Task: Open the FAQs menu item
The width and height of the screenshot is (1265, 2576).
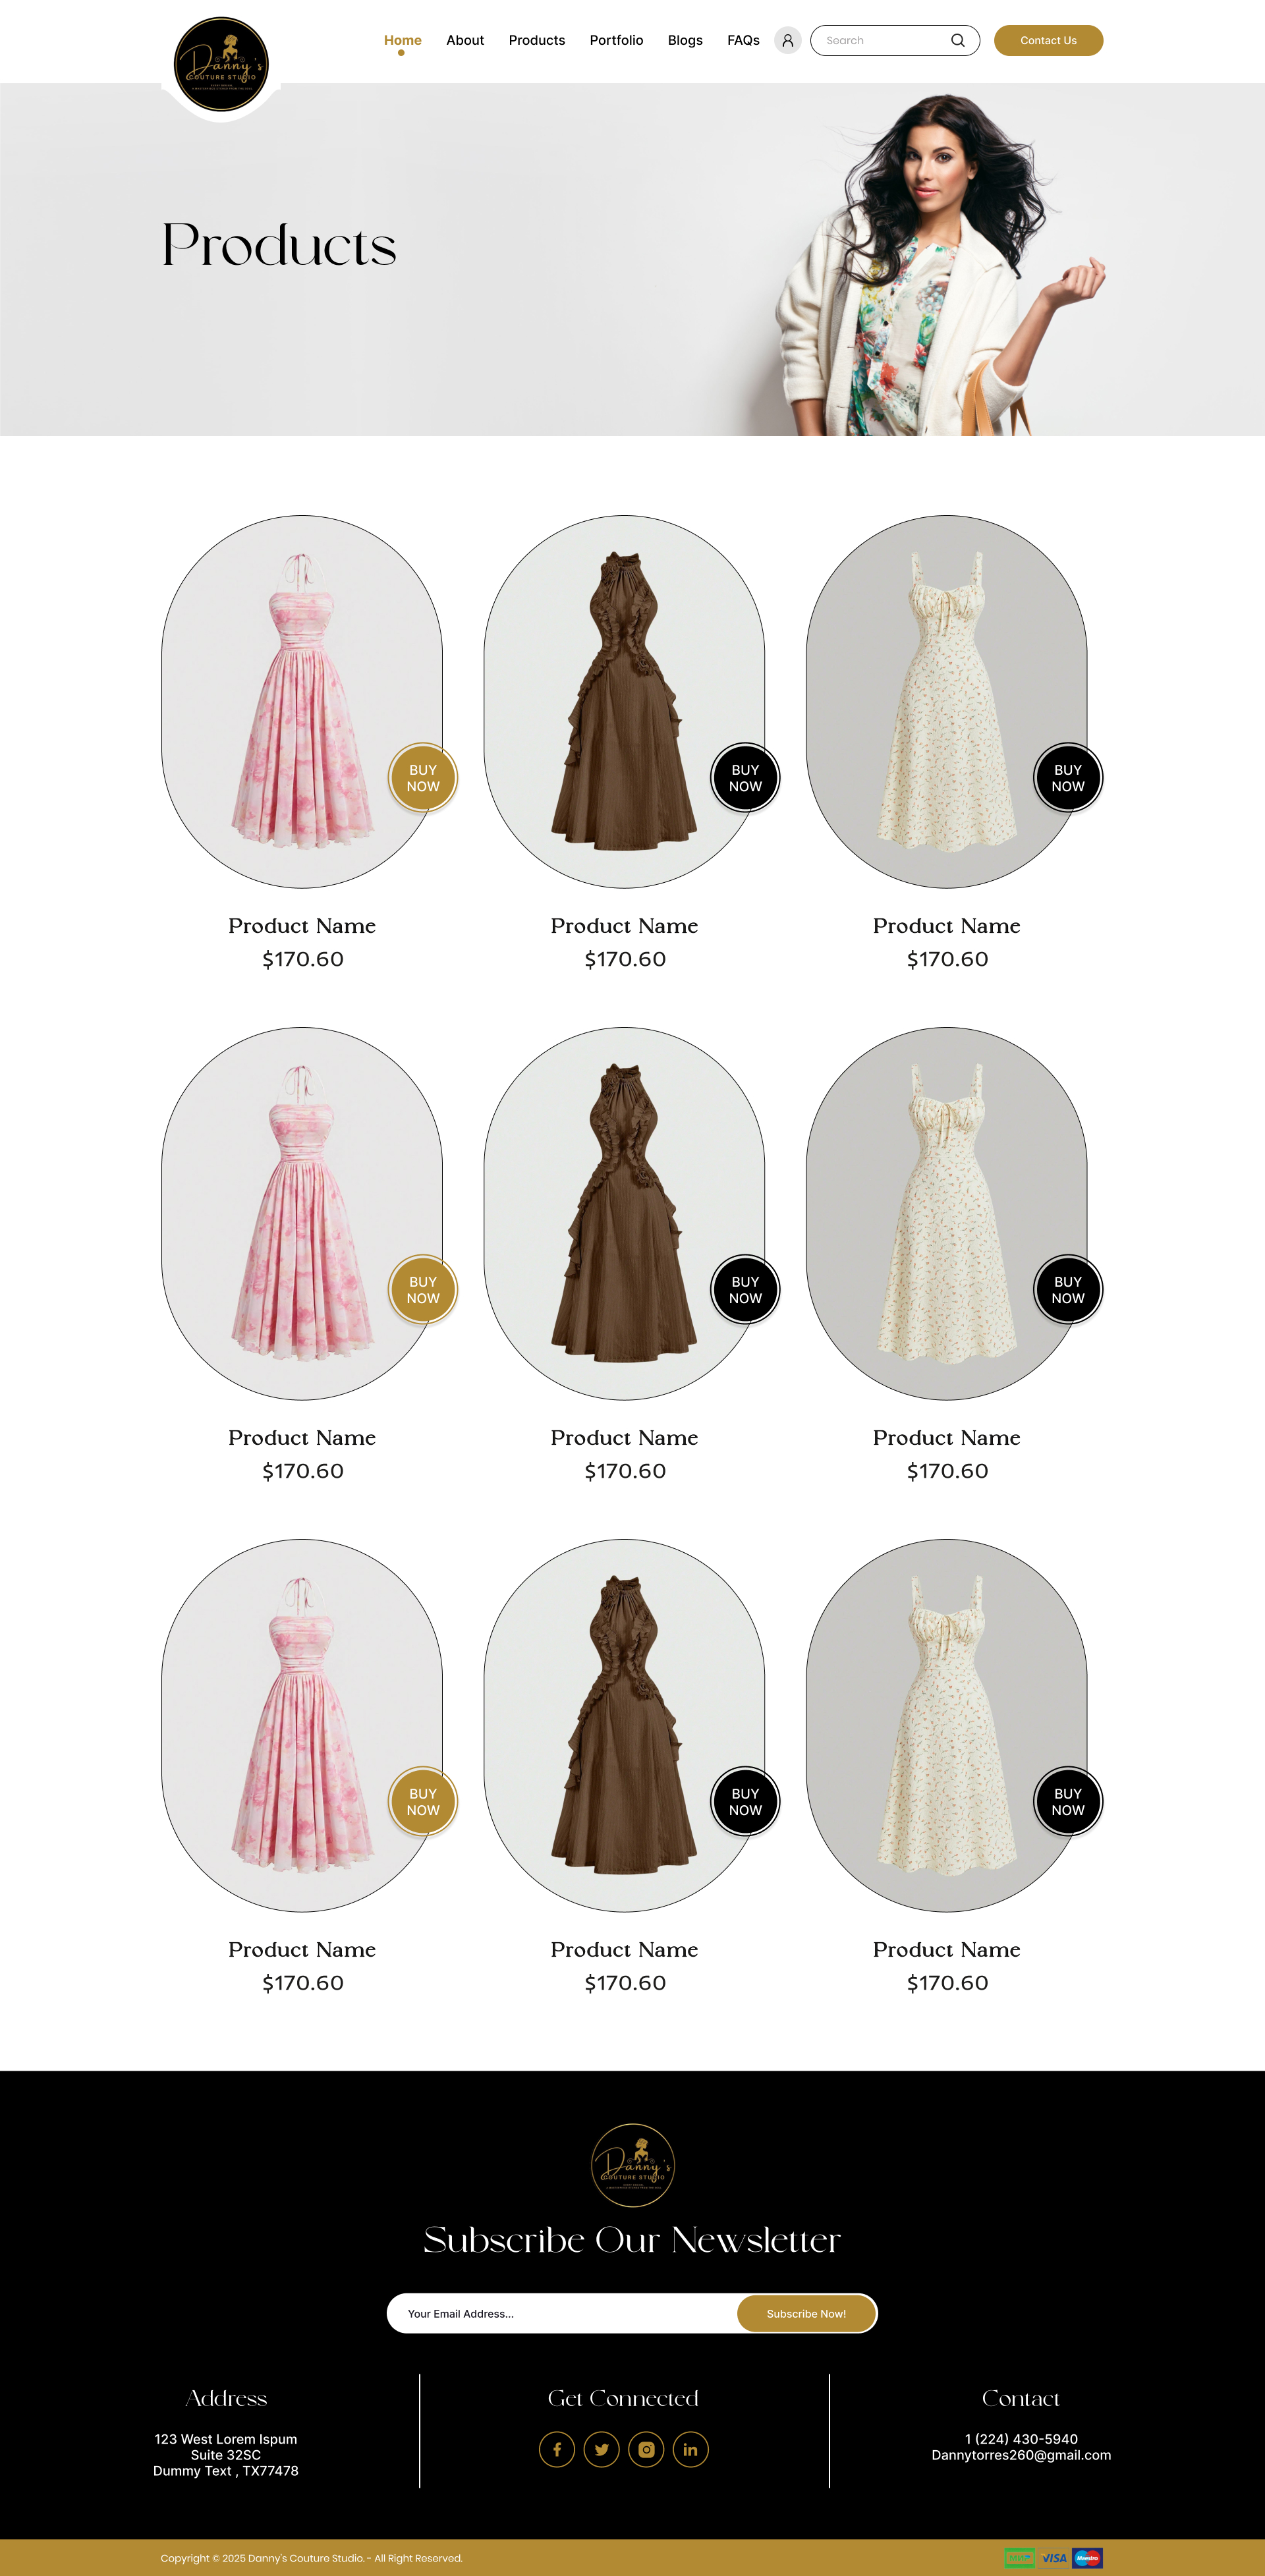Action: (743, 41)
